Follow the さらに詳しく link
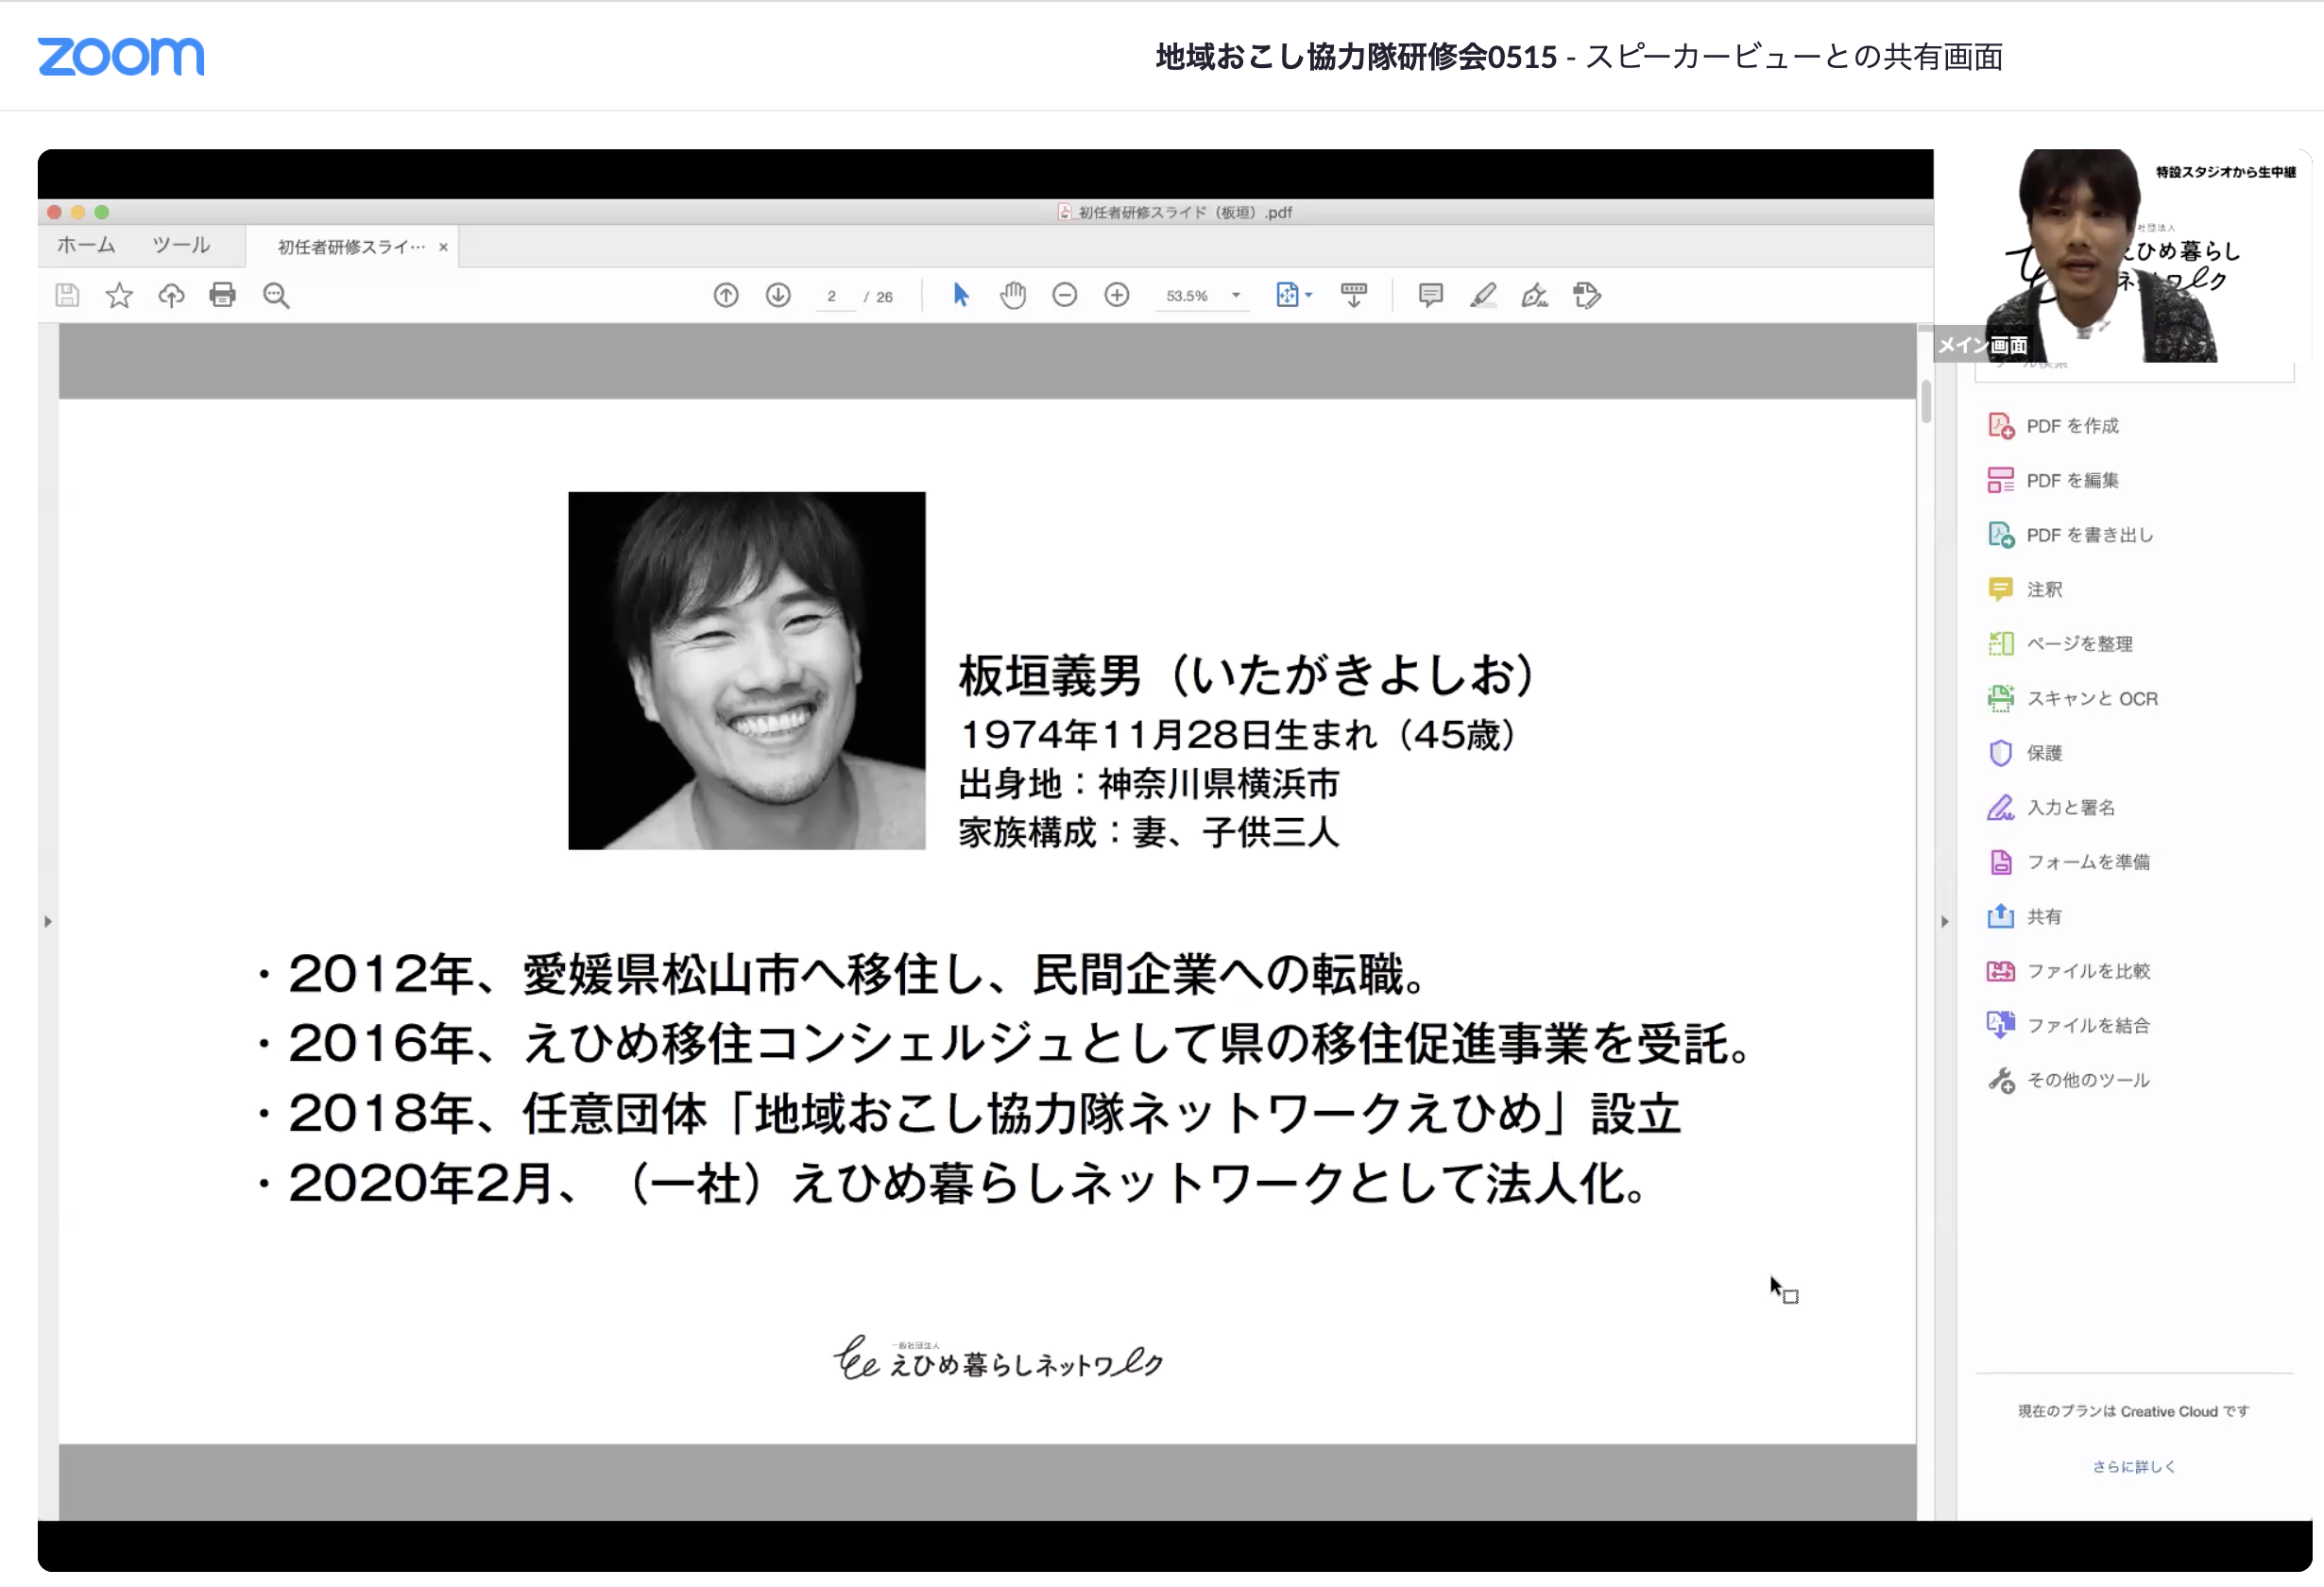 pyautogui.click(x=2134, y=1466)
